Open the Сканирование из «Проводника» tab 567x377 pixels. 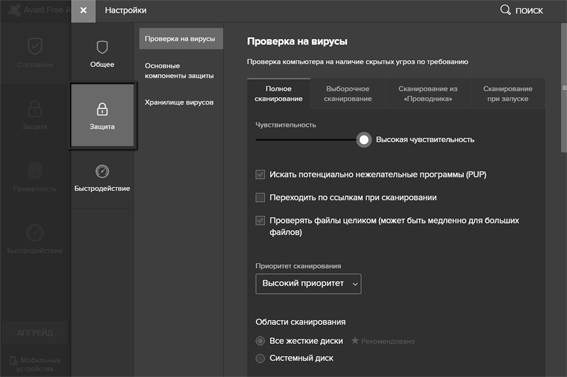coord(428,94)
